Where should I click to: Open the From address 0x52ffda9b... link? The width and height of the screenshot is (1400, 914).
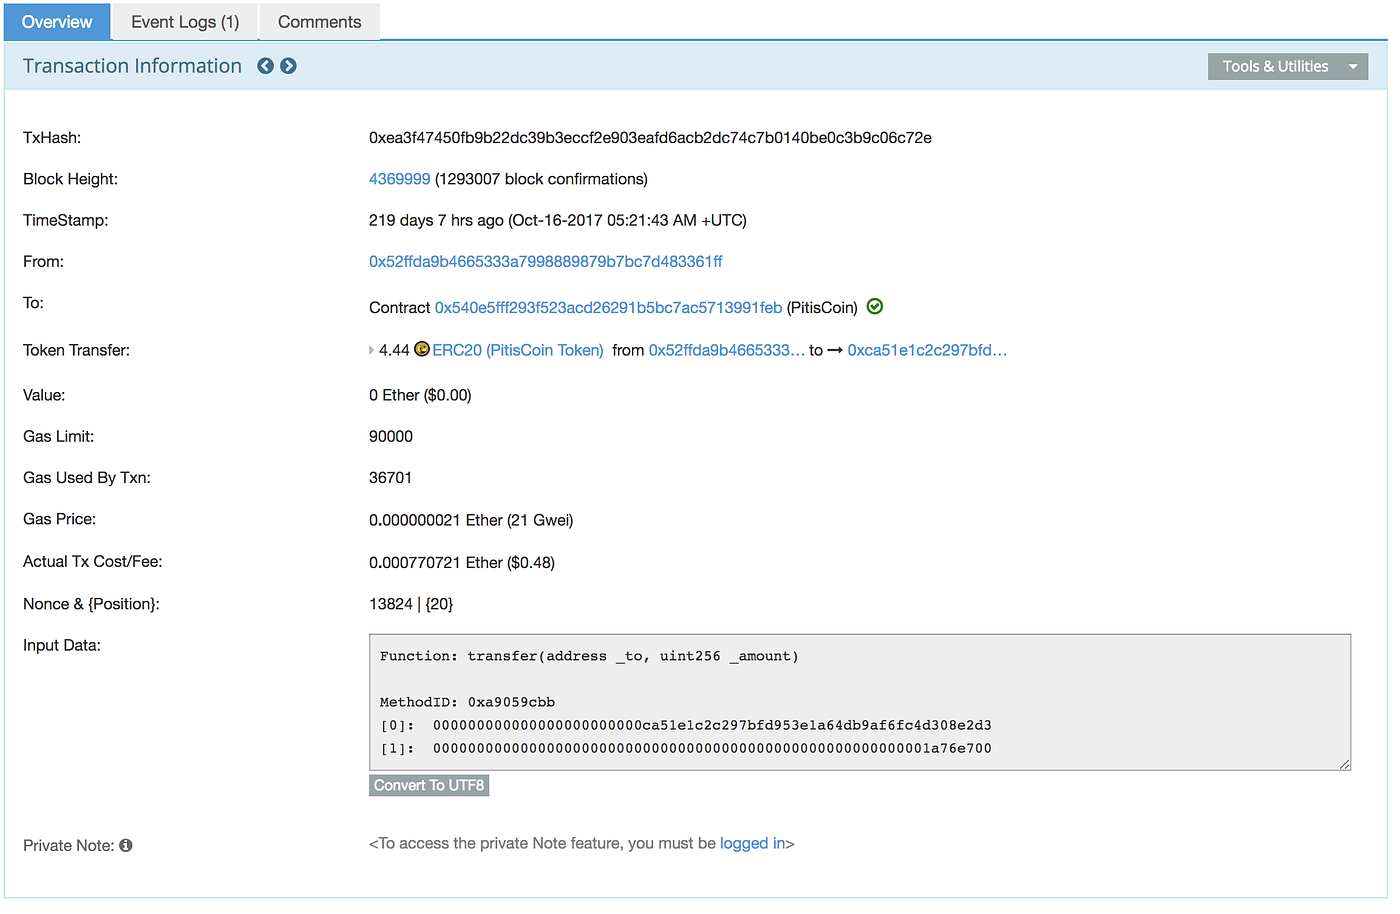coord(546,261)
